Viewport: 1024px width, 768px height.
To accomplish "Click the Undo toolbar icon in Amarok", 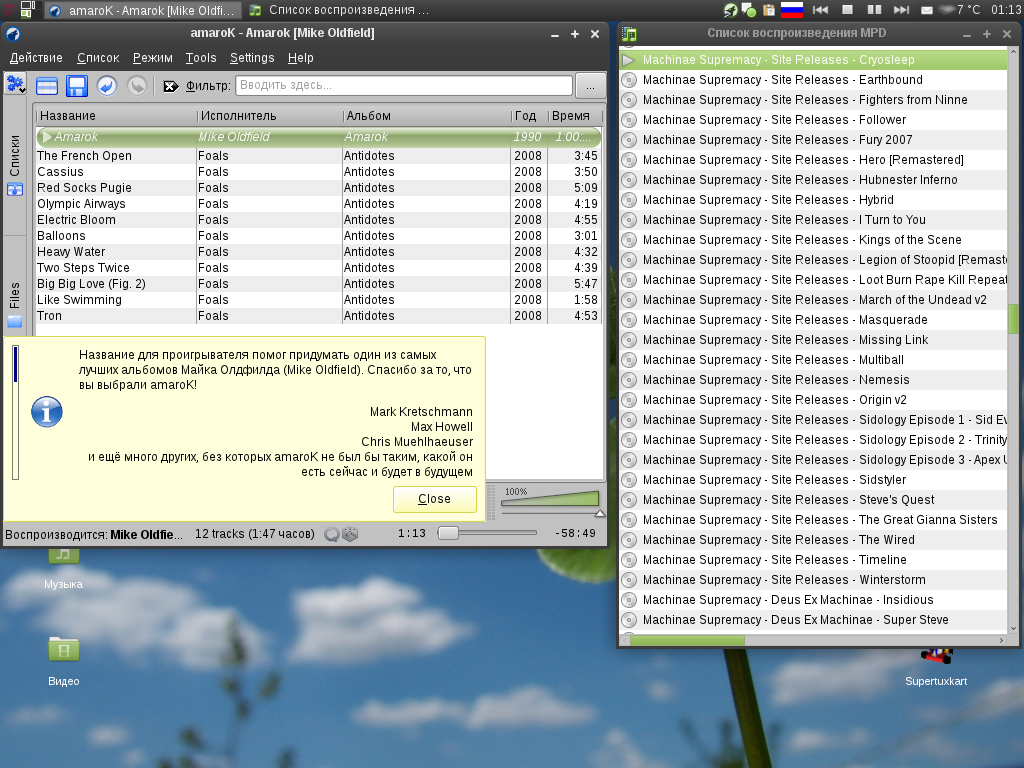I will 107,86.
